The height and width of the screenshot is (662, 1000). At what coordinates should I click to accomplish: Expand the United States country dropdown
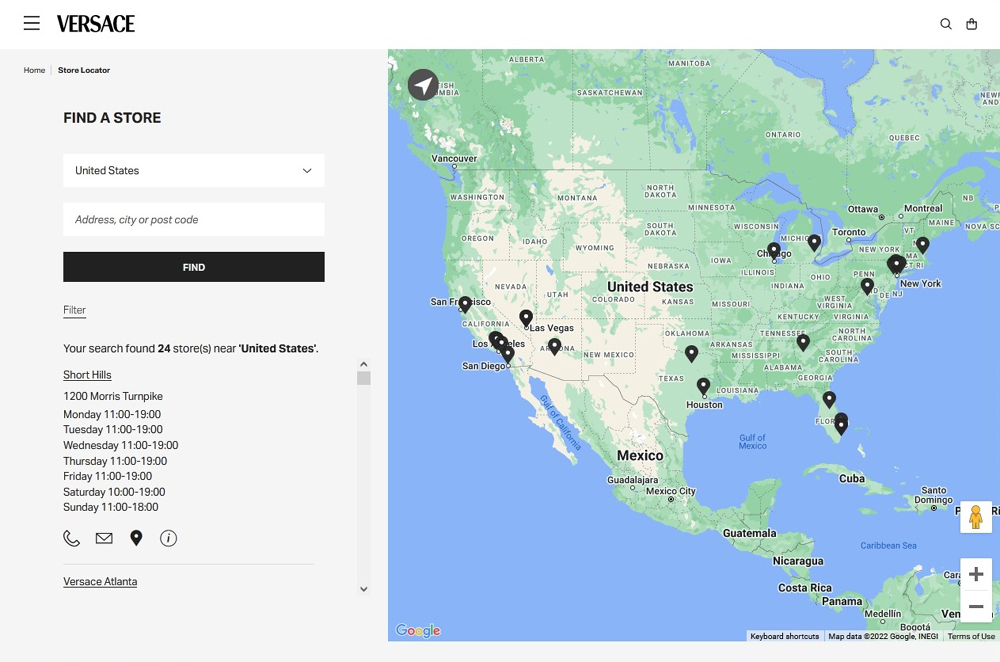194,170
